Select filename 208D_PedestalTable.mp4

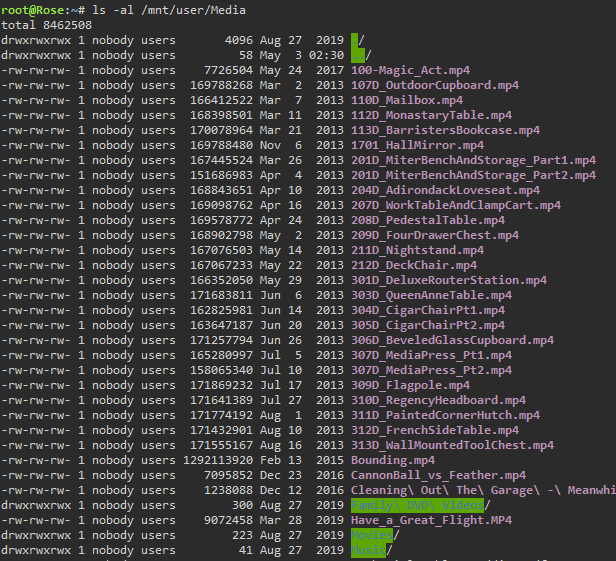pos(427,220)
